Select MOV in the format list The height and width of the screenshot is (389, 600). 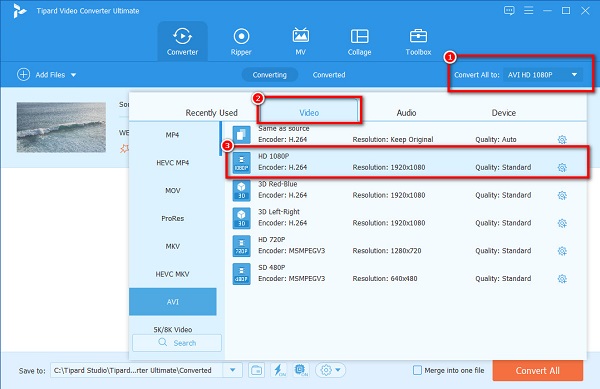(173, 190)
